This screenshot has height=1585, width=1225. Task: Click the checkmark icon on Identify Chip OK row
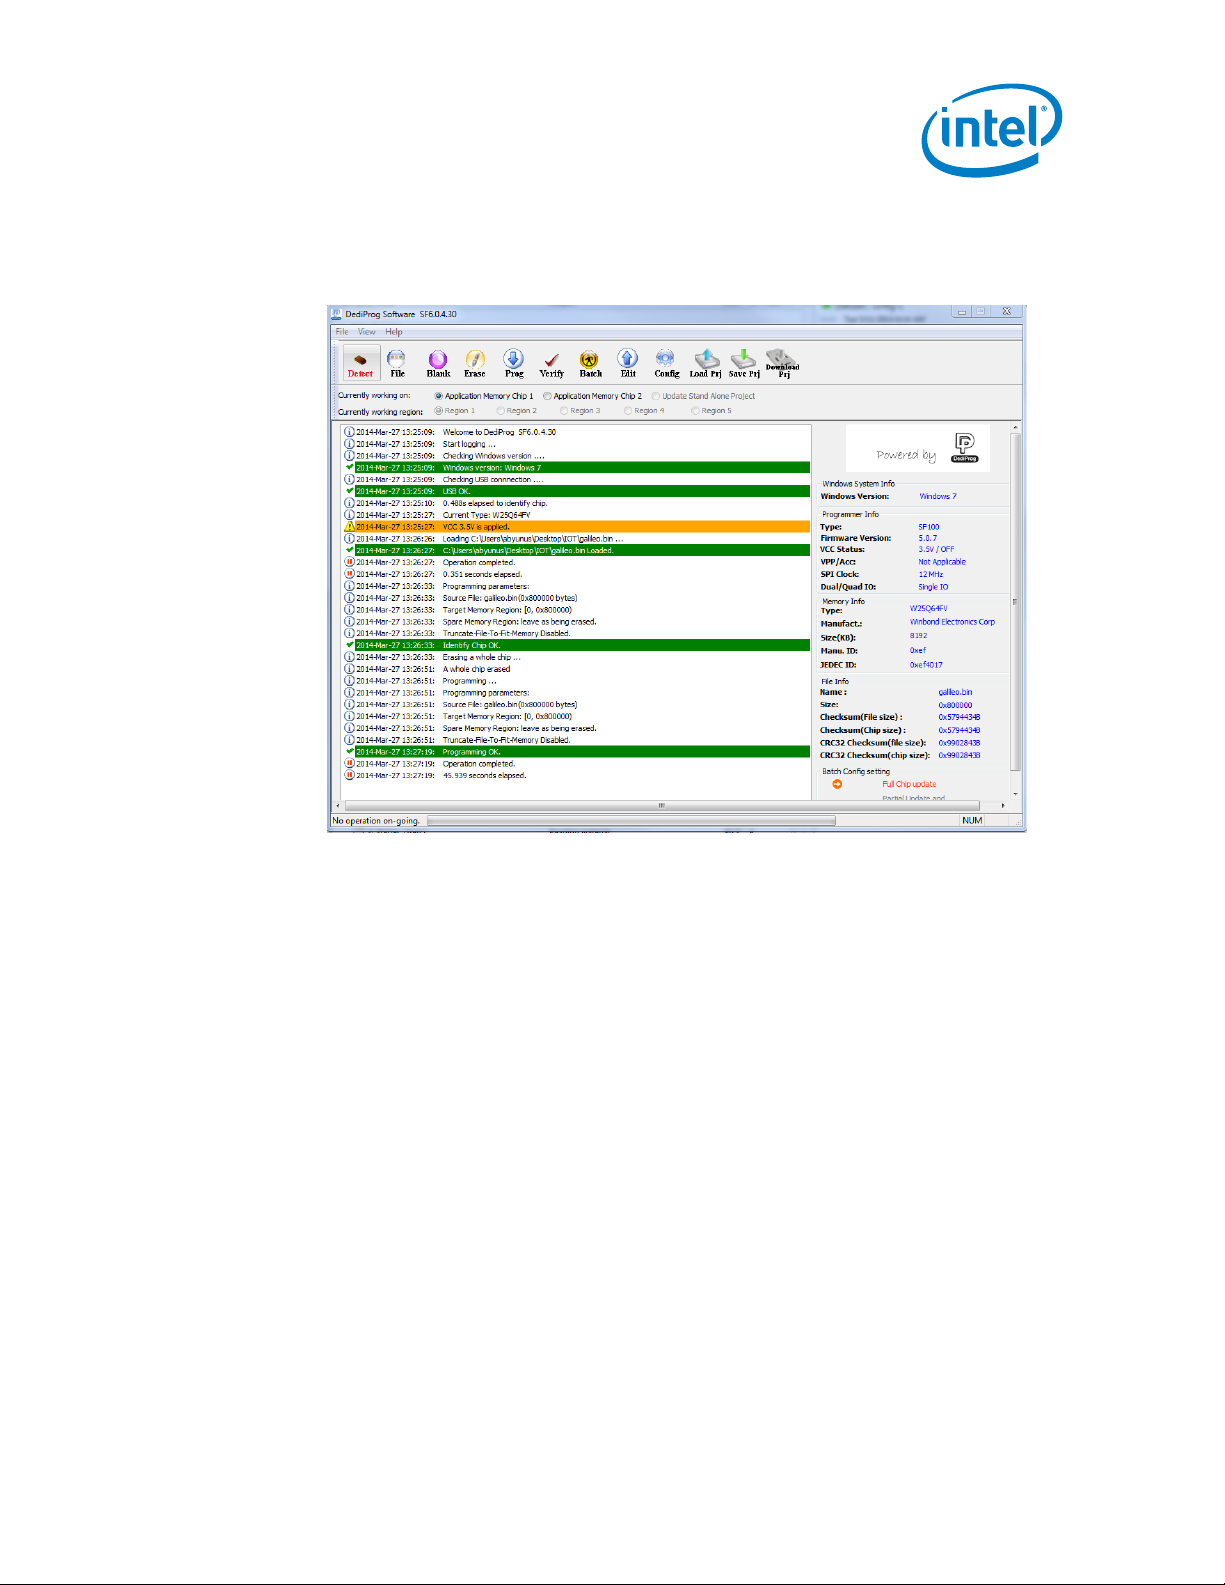tap(349, 645)
